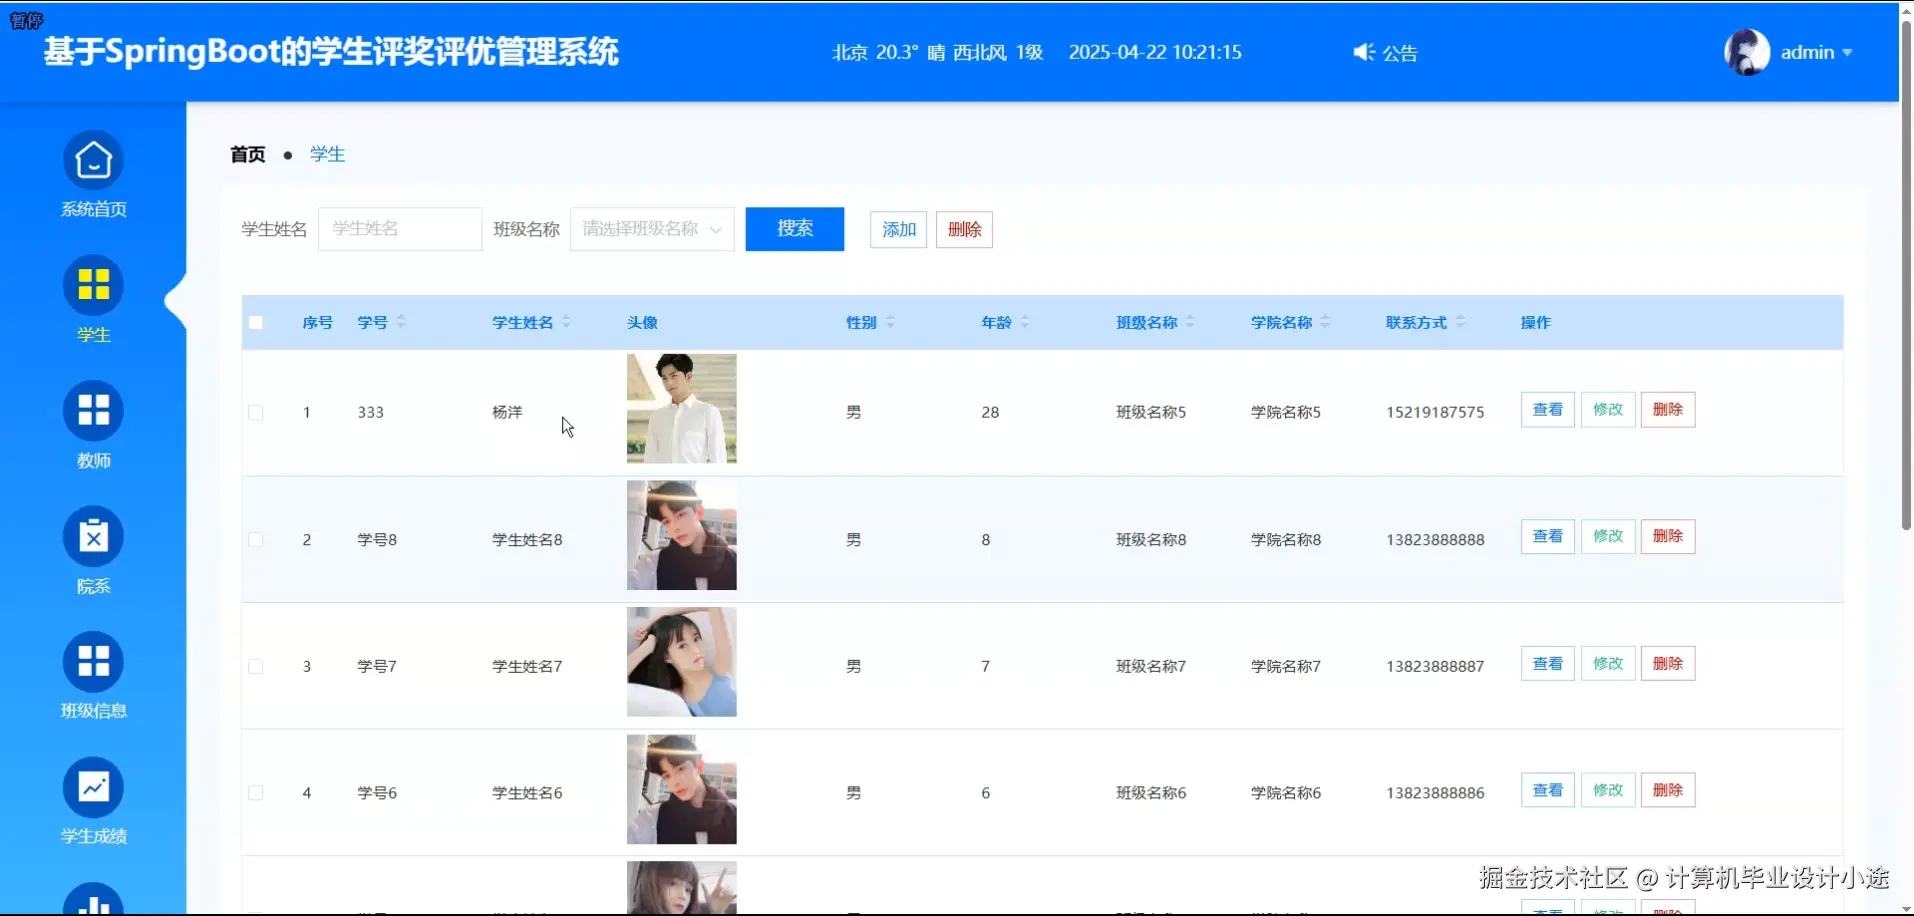
Task: Check the row for 学生姓名6
Action: 256,793
